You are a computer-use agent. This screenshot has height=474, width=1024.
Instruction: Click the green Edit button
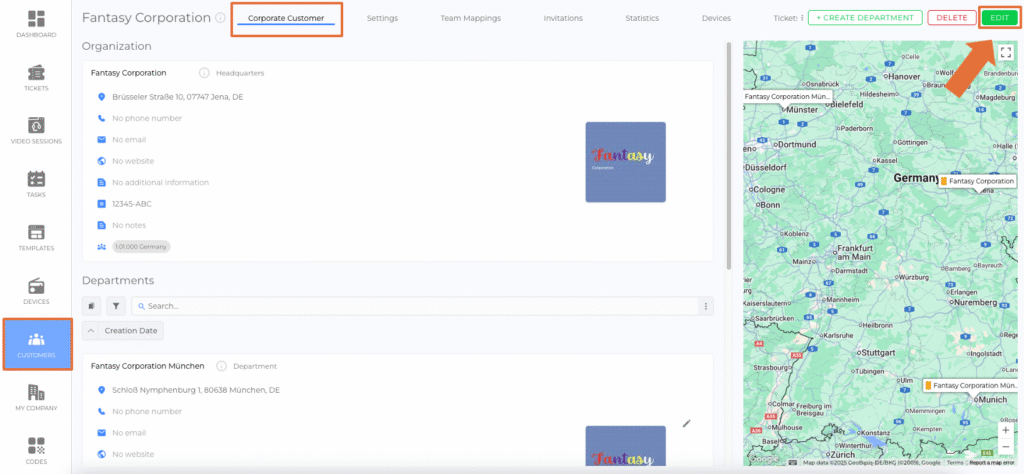tap(999, 18)
